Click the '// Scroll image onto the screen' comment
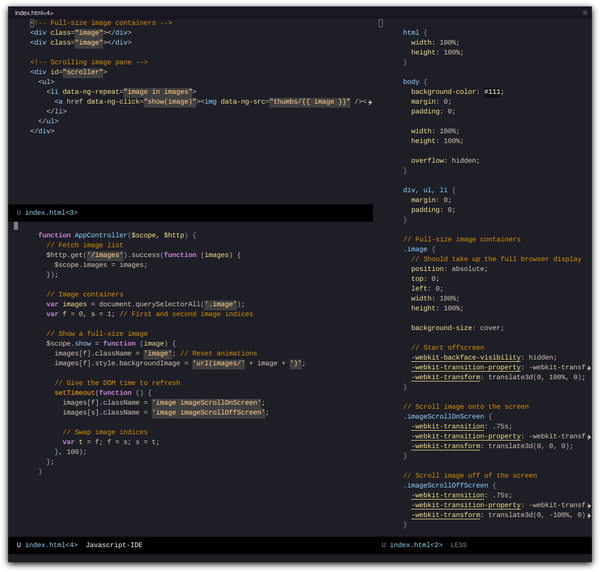The width and height of the screenshot is (600, 572). coord(466,407)
